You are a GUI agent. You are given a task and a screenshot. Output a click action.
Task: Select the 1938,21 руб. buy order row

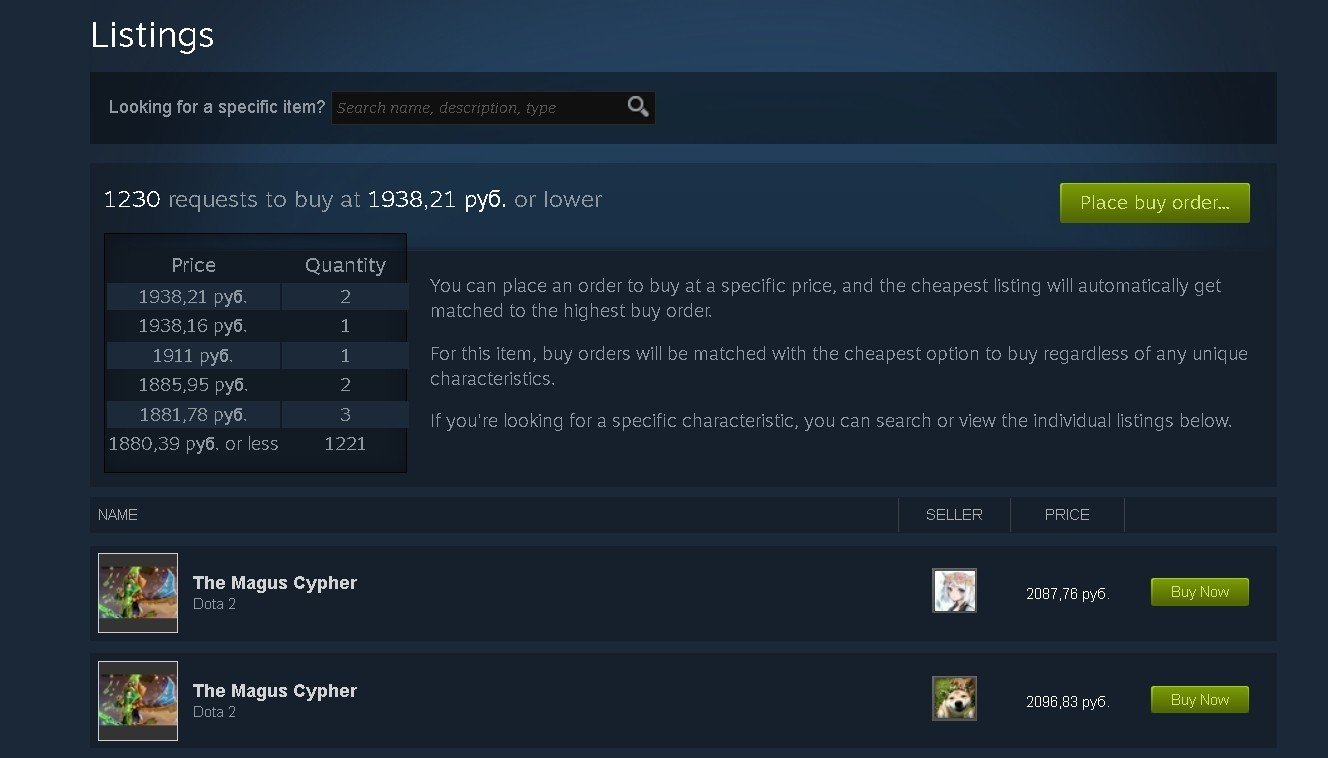coord(257,297)
